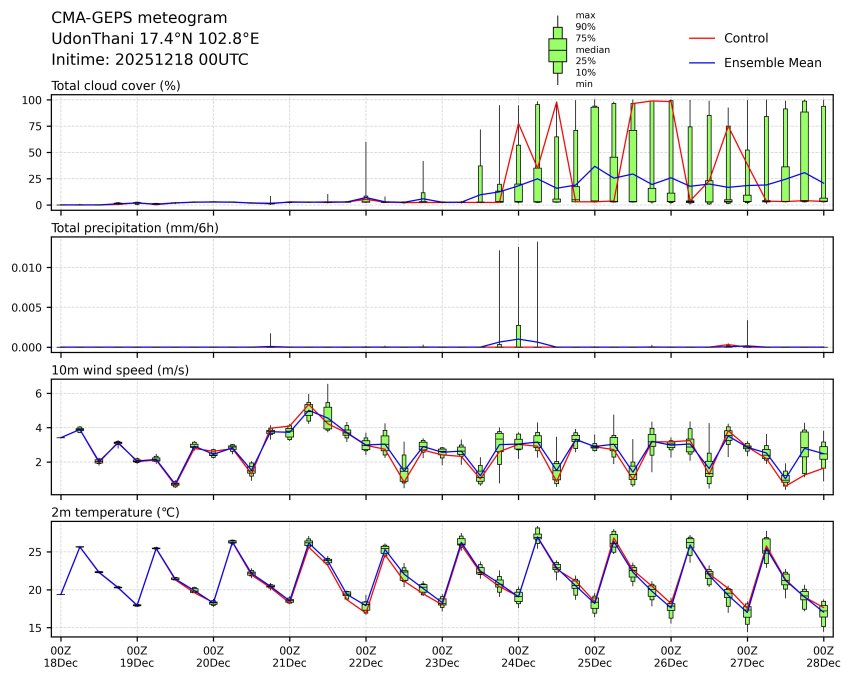Click the 00Z 24Dec axis label

click(518, 656)
